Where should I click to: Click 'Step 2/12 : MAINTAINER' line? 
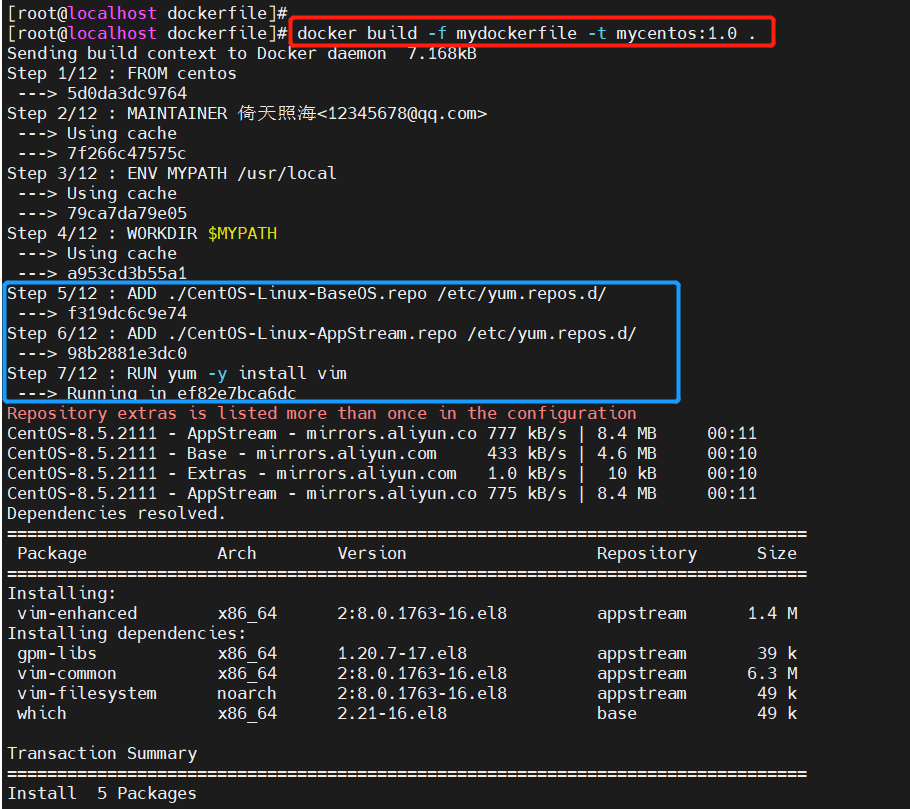tap(247, 113)
